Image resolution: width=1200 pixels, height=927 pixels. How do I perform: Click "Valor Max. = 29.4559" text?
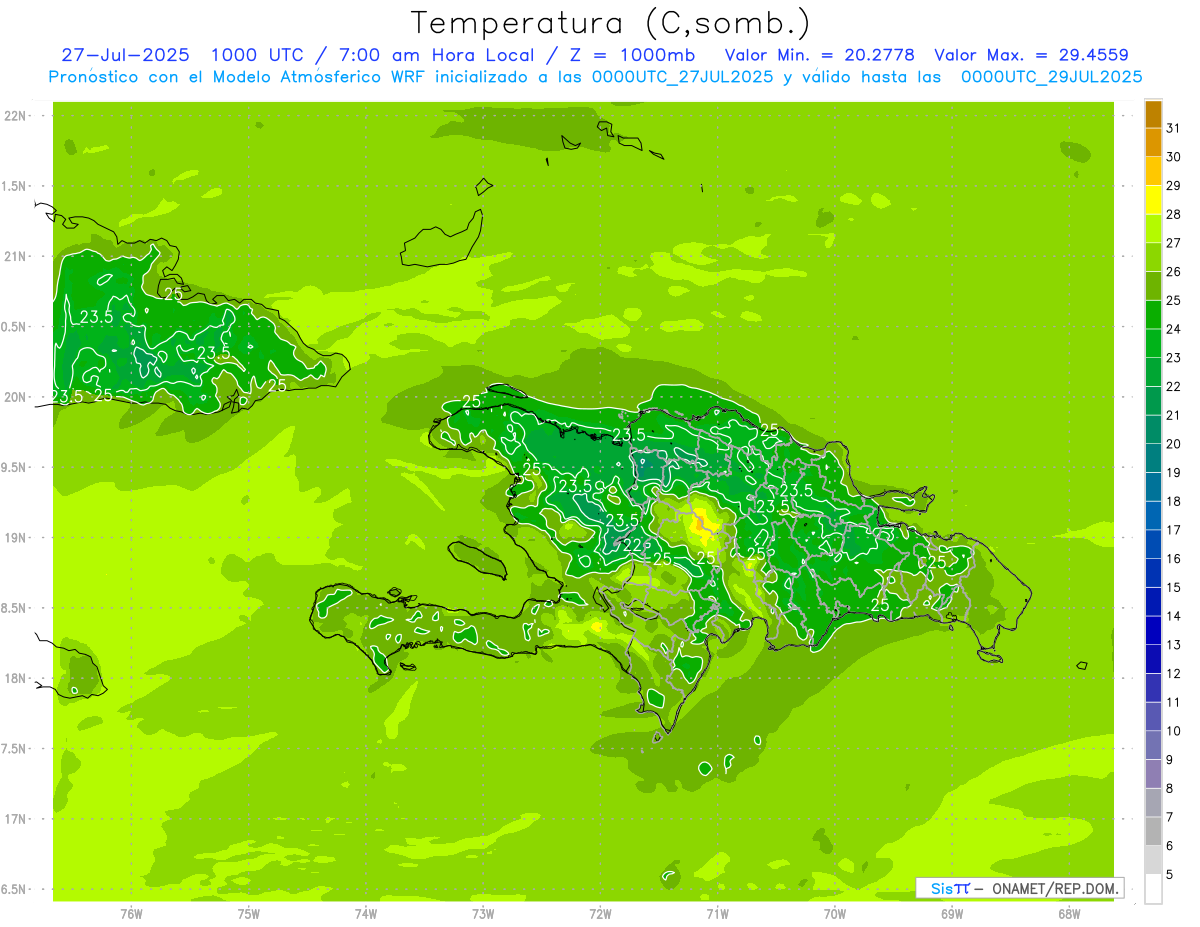(x=1031, y=55)
